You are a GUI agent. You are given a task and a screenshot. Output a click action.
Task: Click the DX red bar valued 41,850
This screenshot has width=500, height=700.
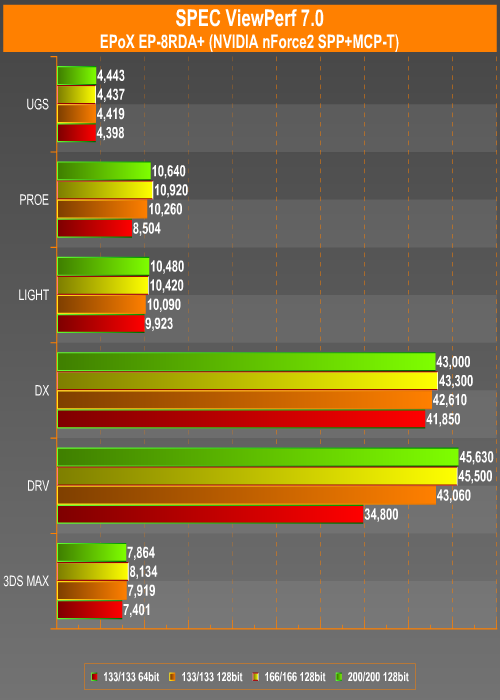click(x=241, y=419)
